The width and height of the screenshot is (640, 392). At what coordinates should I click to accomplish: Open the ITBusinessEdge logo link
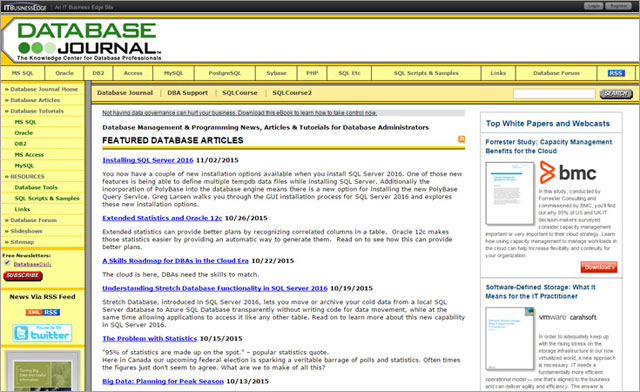25,7
